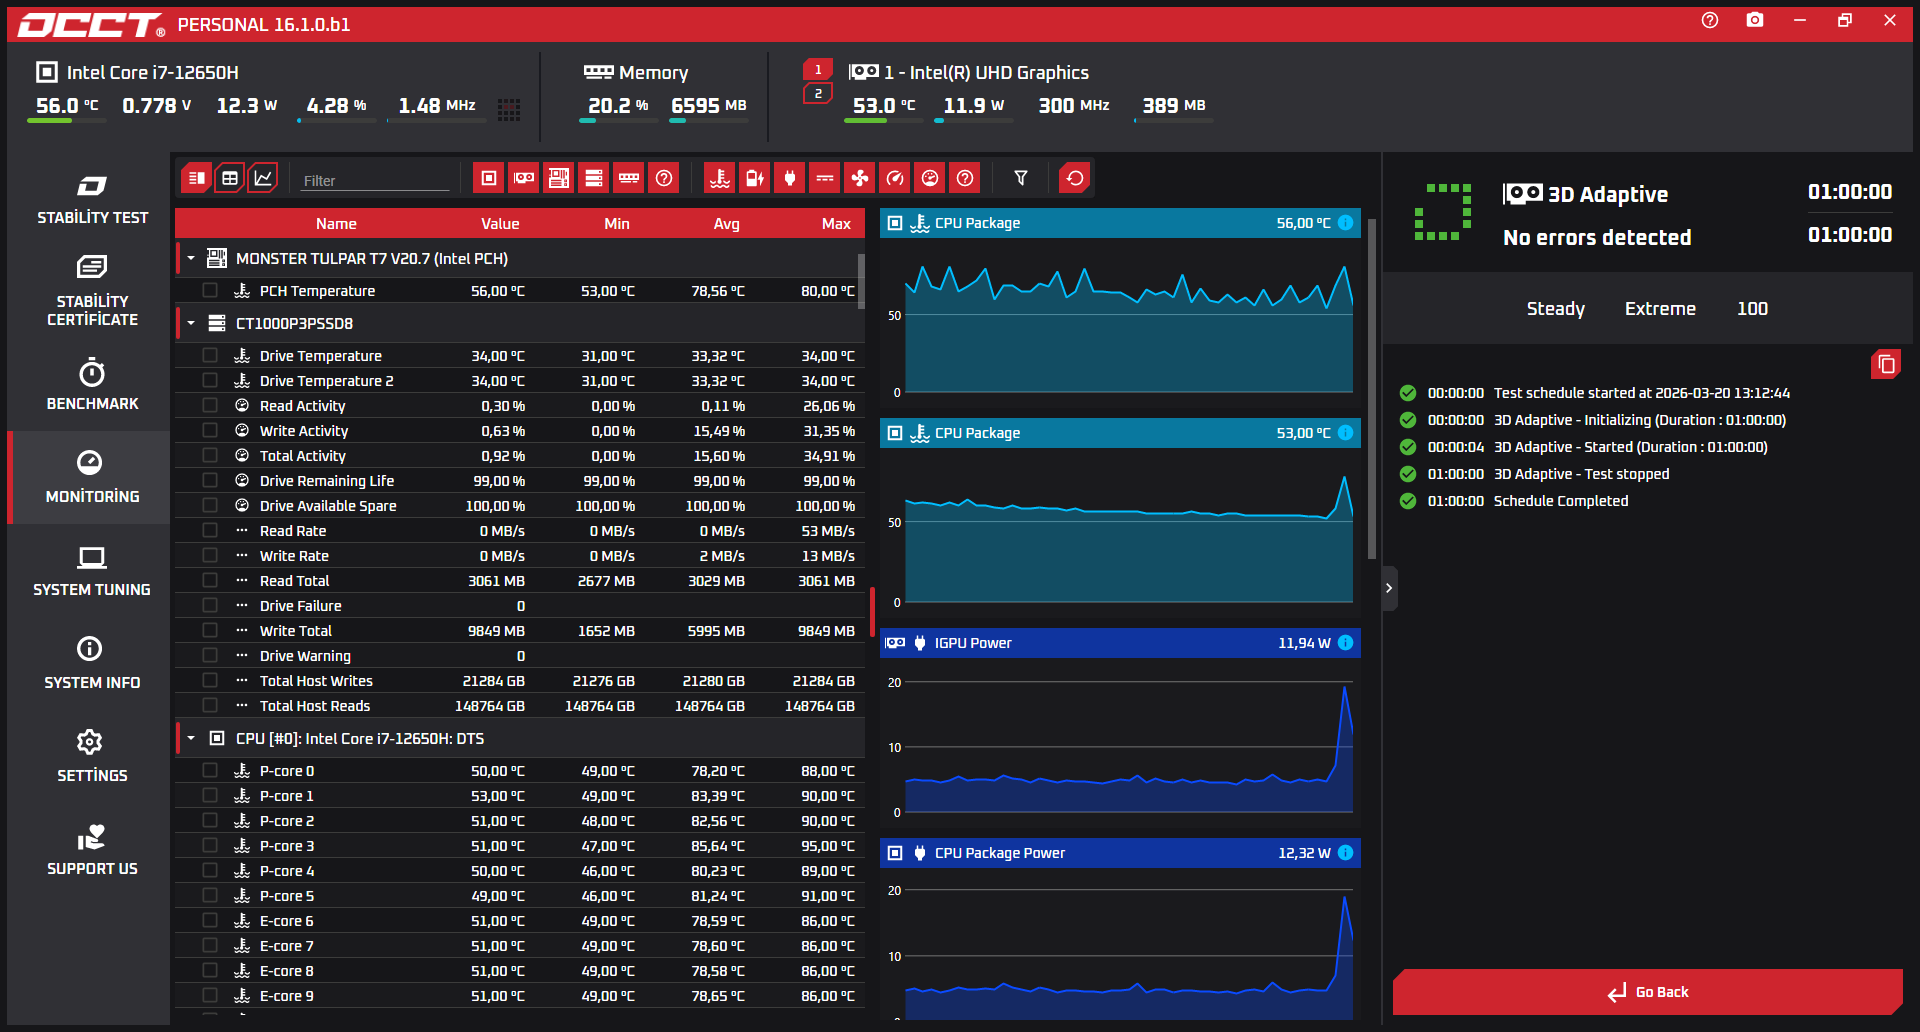
Task: Toggle the battery voltage sensor filter icon
Action: (755, 178)
